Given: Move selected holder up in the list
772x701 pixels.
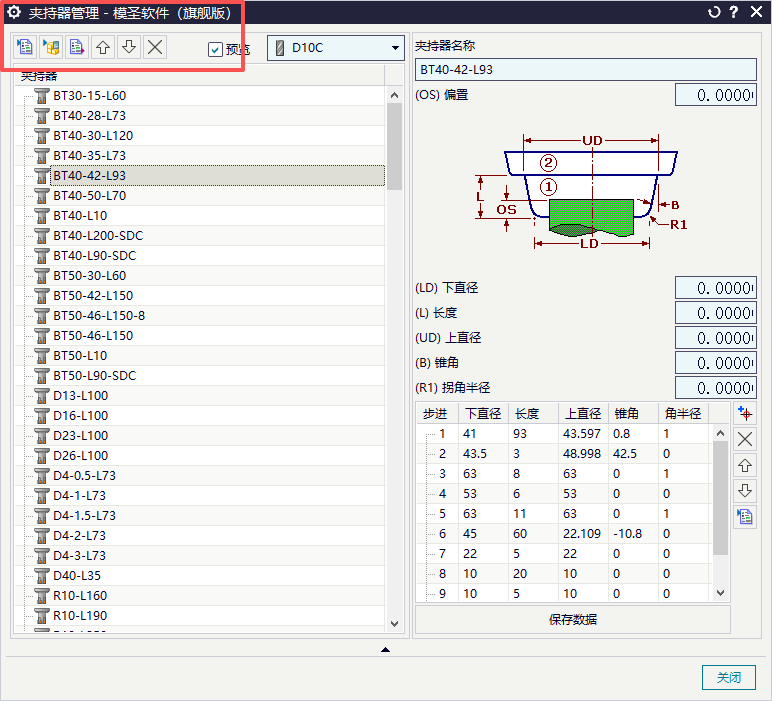Looking at the screenshot, I should click(x=103, y=48).
